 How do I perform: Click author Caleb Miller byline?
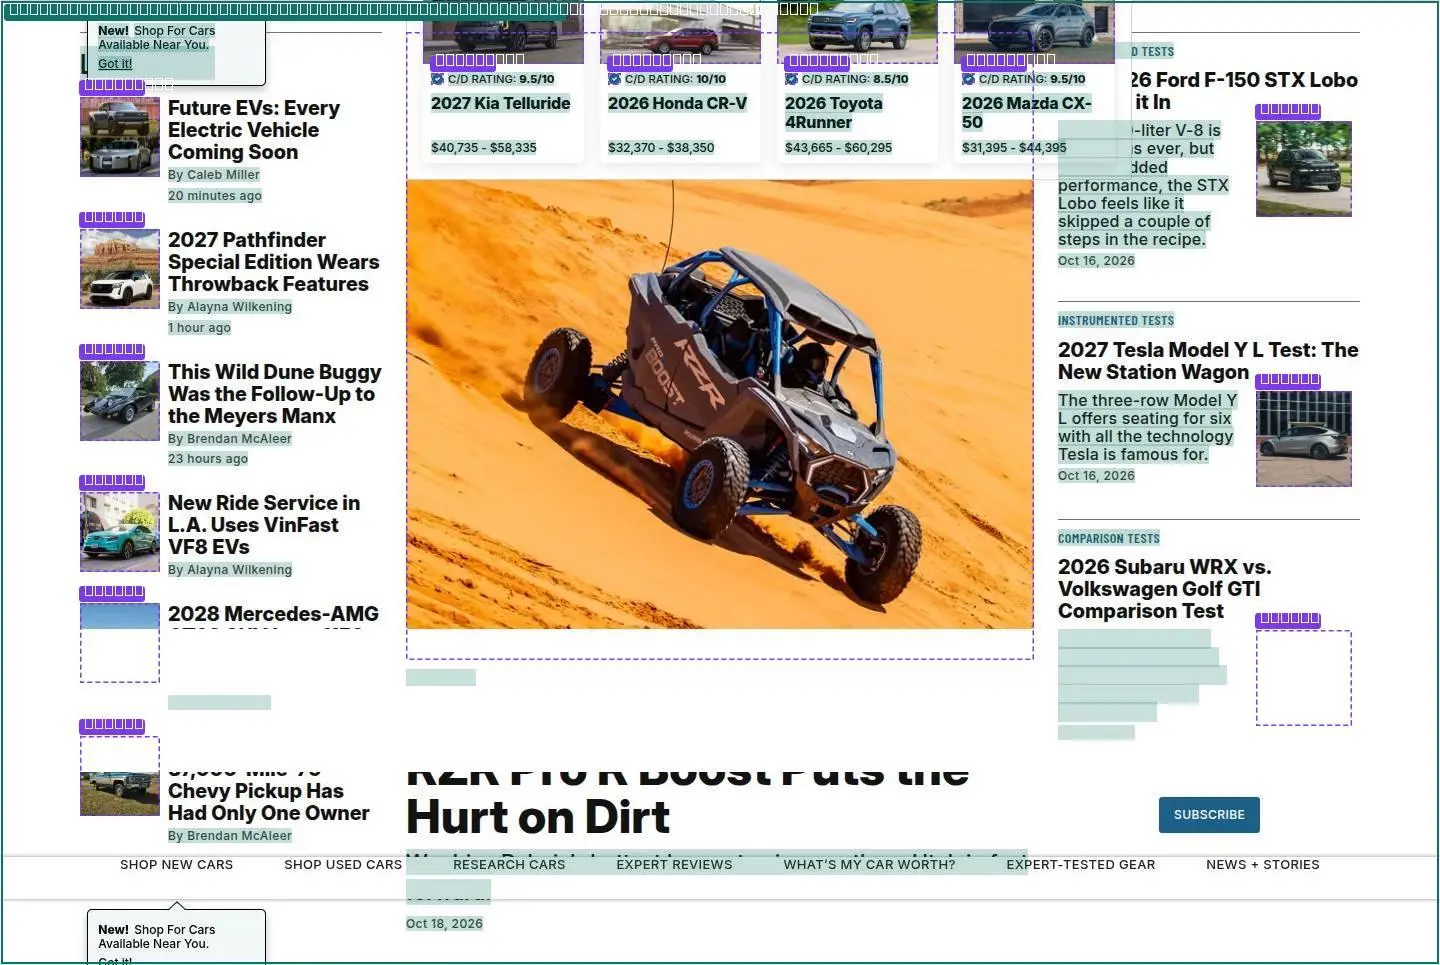pyautogui.click(x=214, y=175)
